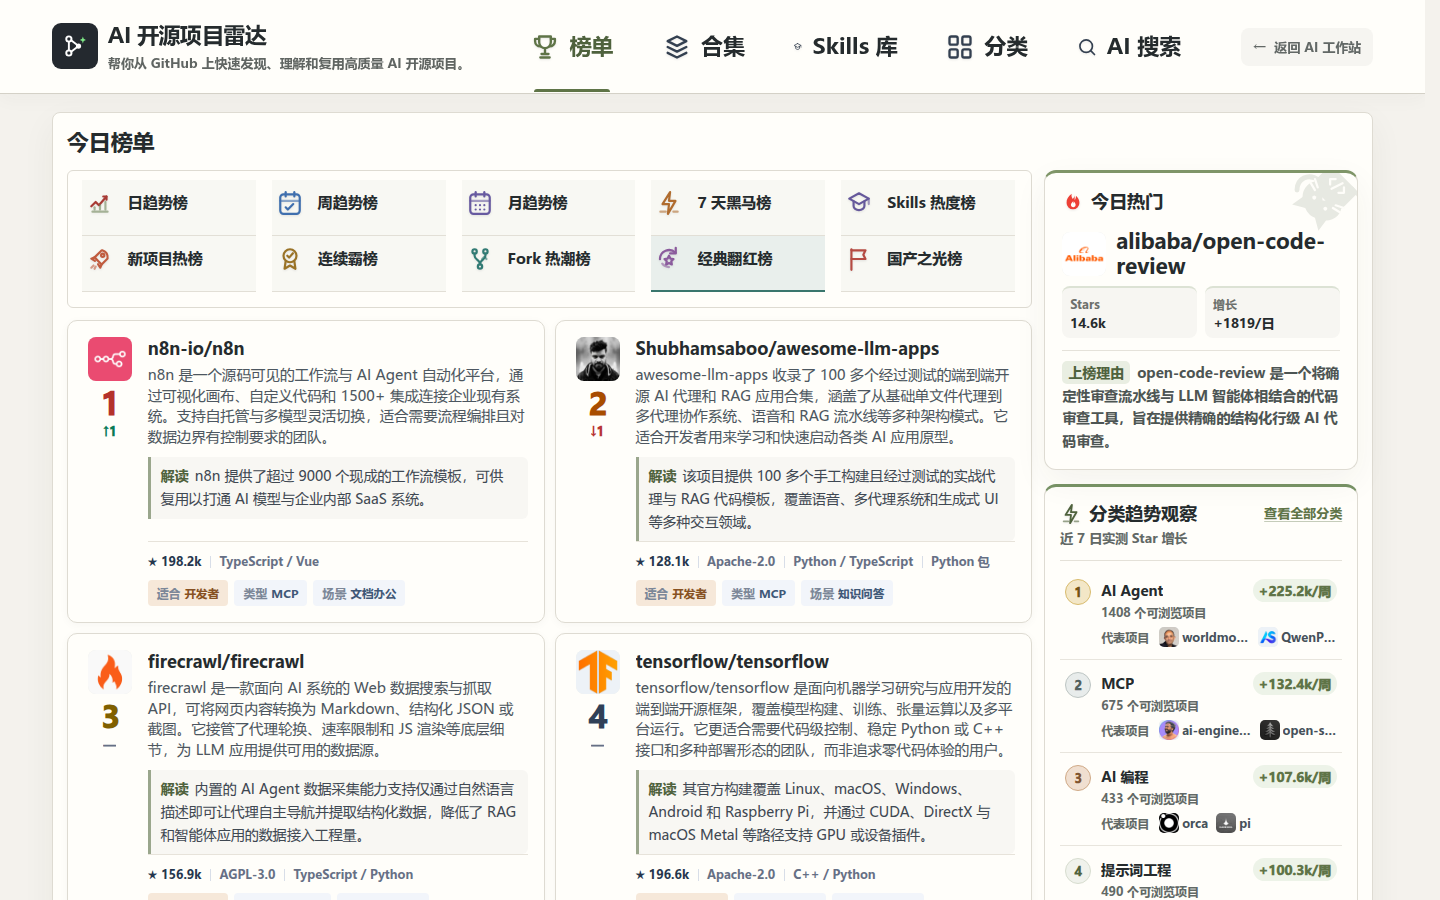This screenshot has height=900, width=1440.
Task: Click 适合 开发者 tag on awesome-llm-apps card
Action: point(676,593)
